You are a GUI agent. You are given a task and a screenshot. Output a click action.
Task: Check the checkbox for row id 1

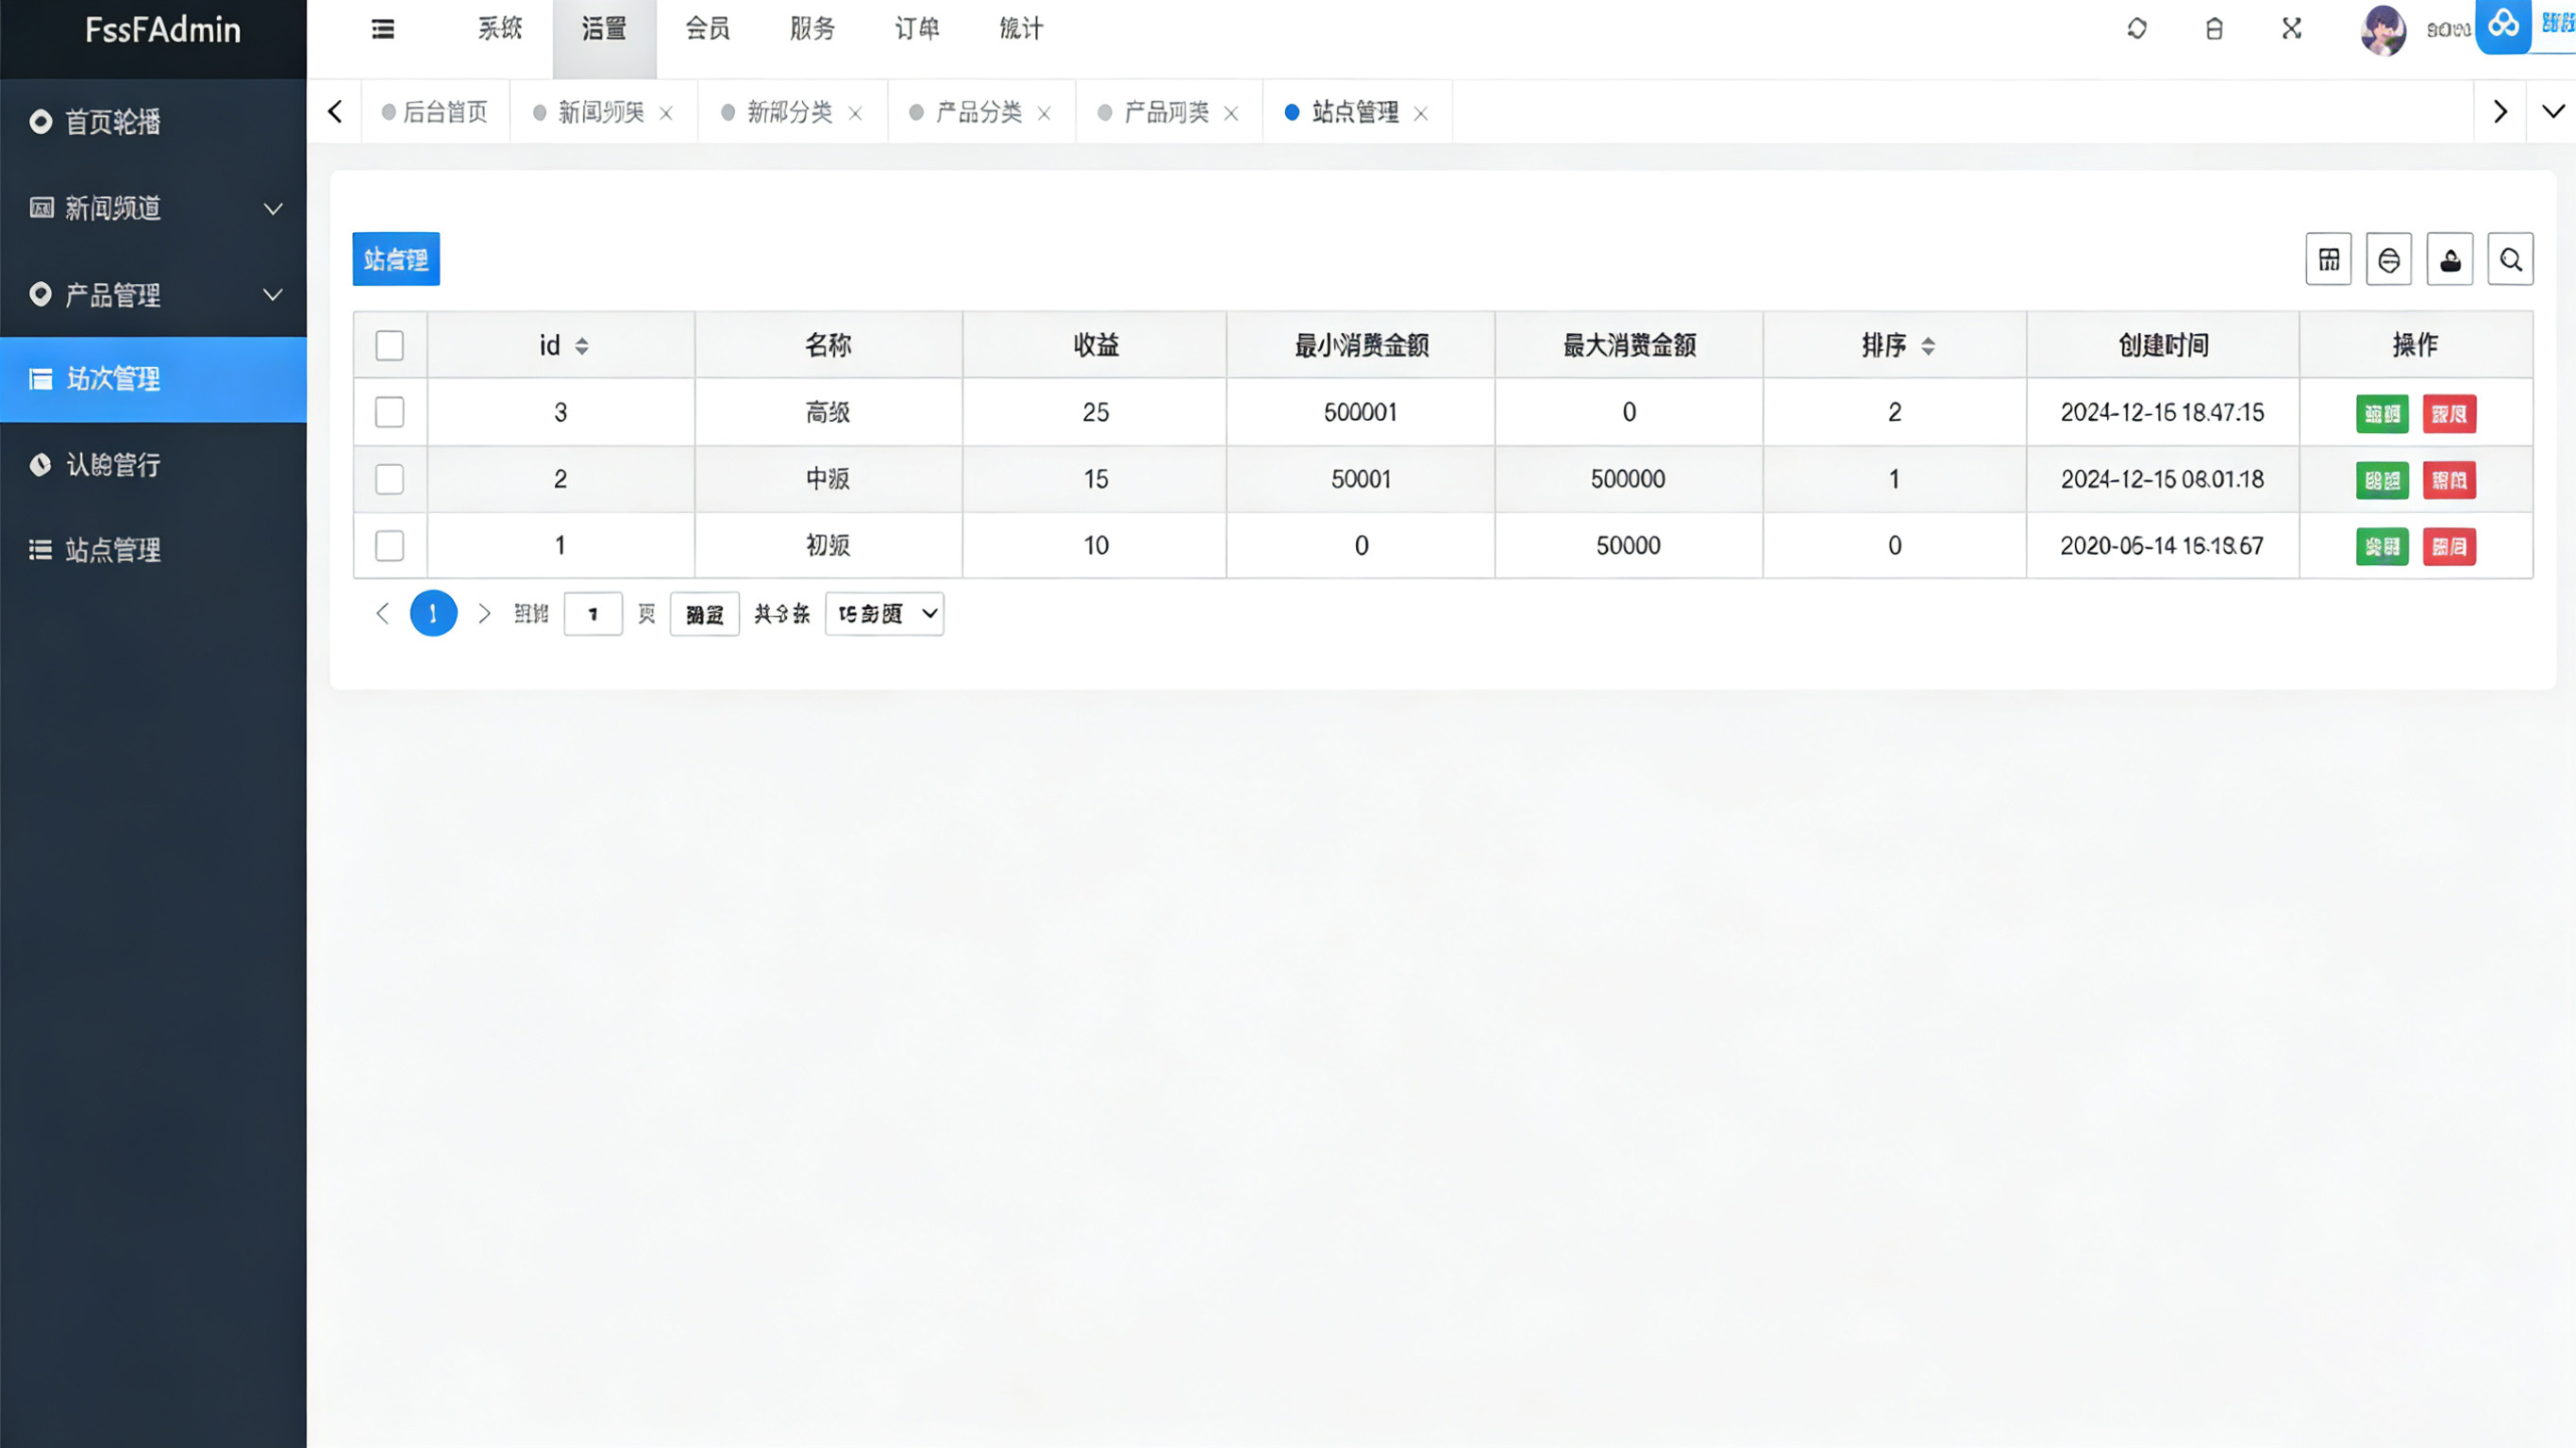(x=389, y=546)
